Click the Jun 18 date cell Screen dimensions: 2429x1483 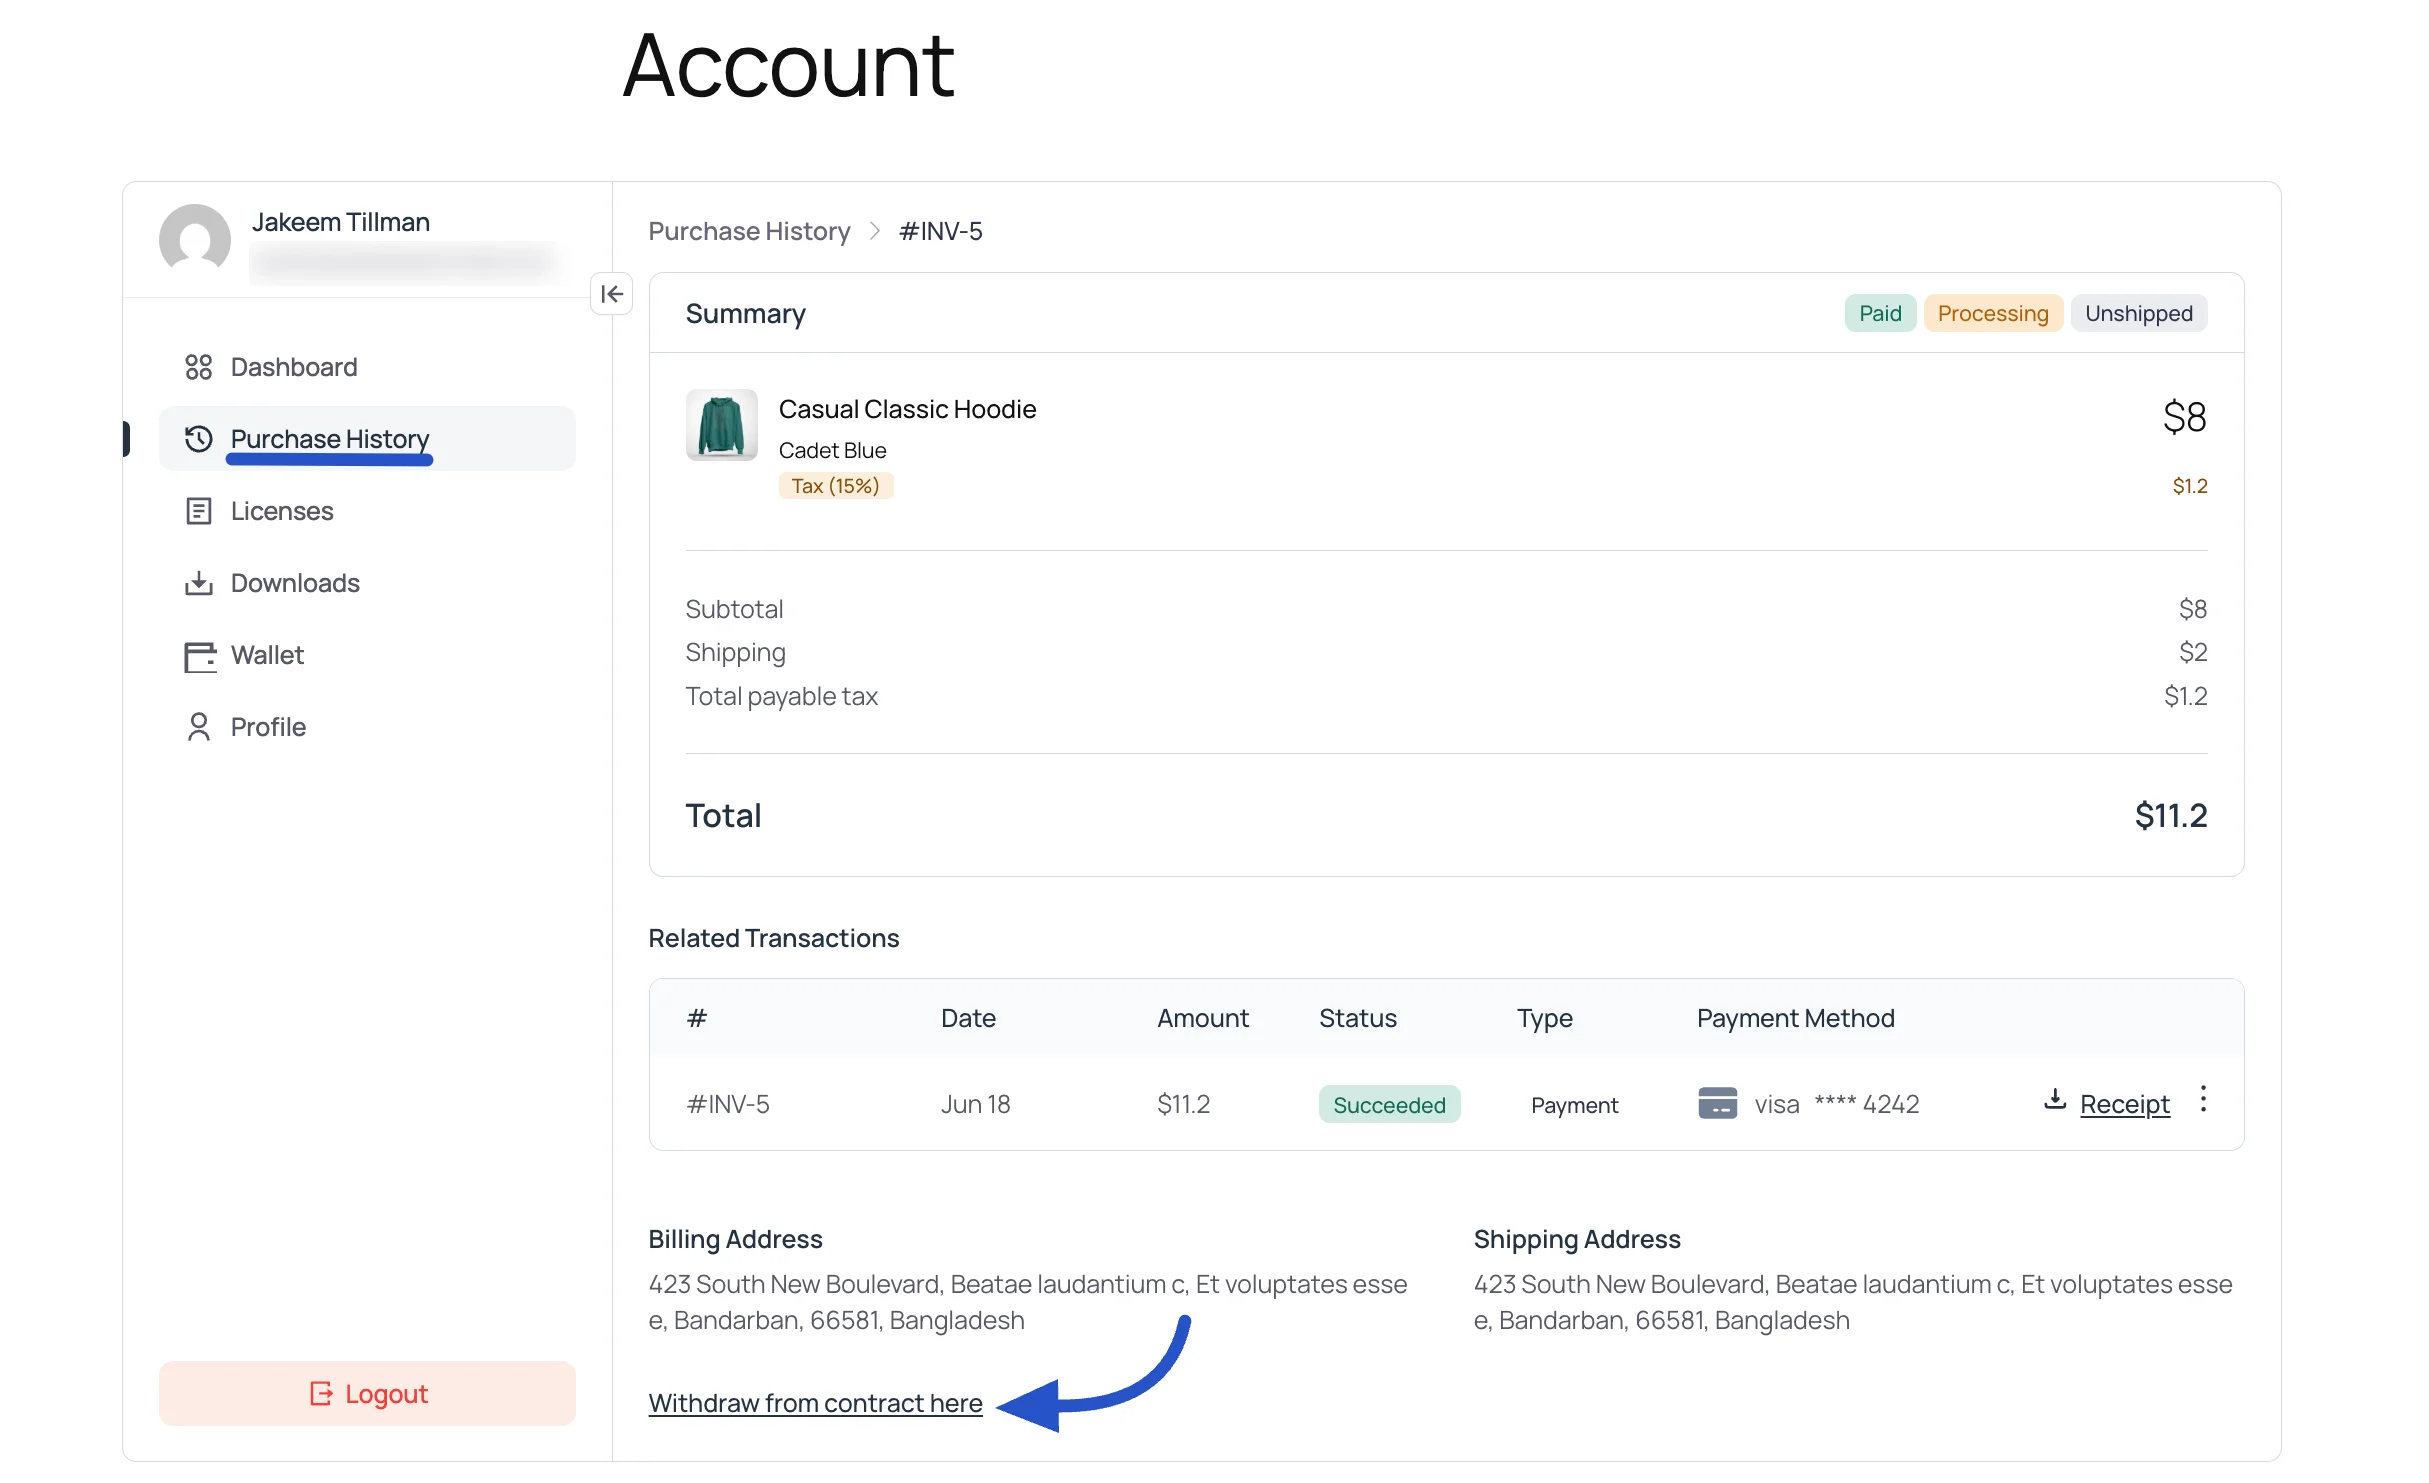tap(975, 1104)
